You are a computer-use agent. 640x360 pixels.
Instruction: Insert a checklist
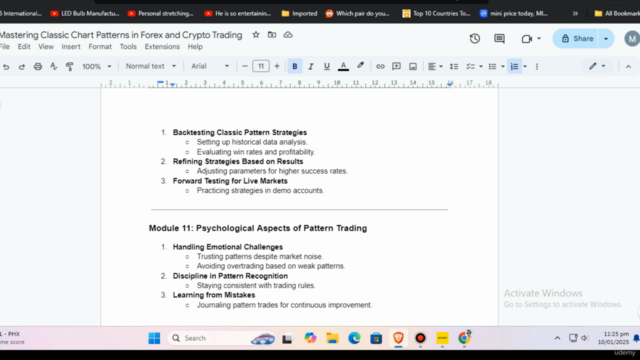click(471, 67)
